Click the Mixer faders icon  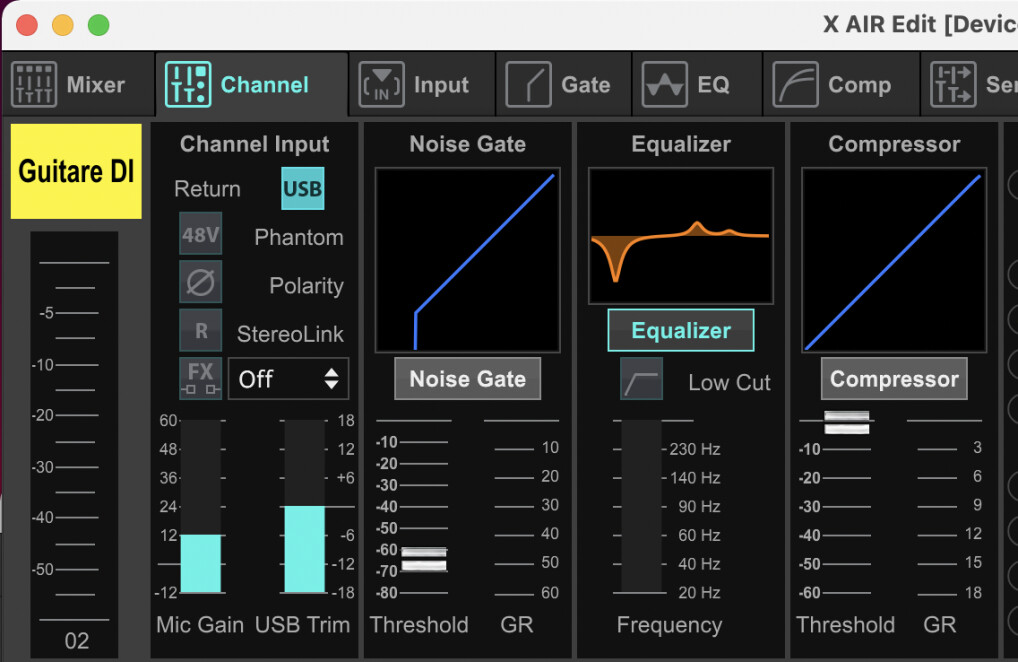point(34,84)
